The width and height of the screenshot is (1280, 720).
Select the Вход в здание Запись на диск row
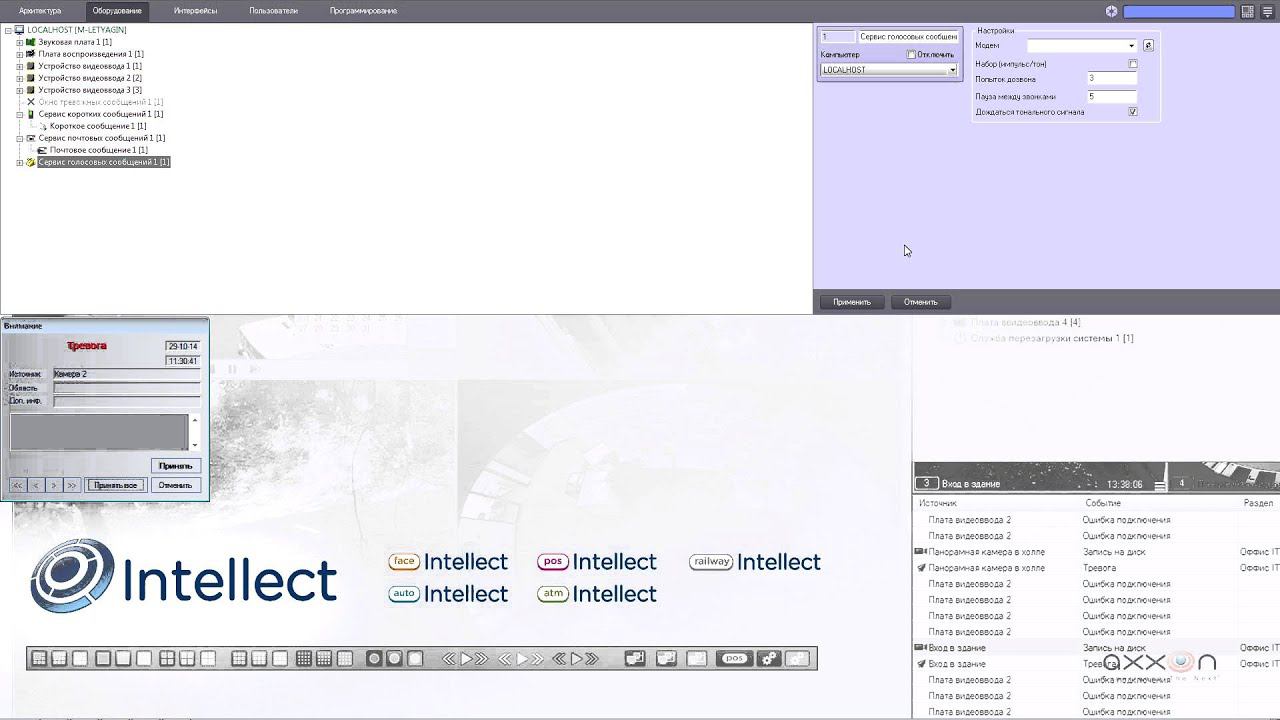[x=1095, y=648]
